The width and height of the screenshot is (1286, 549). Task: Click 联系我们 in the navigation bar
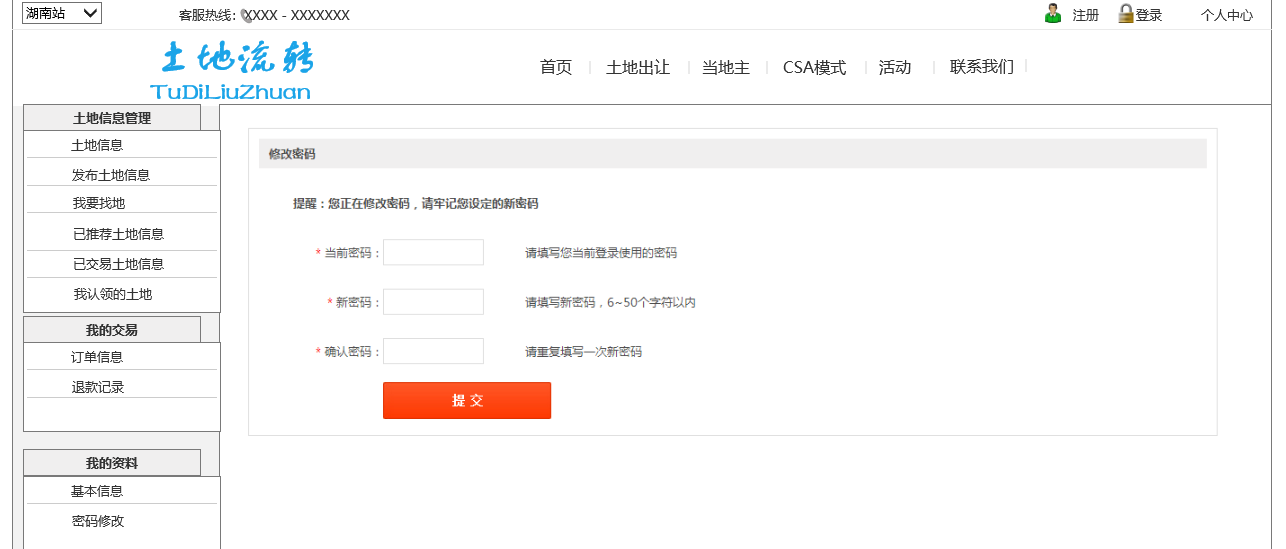pos(981,67)
